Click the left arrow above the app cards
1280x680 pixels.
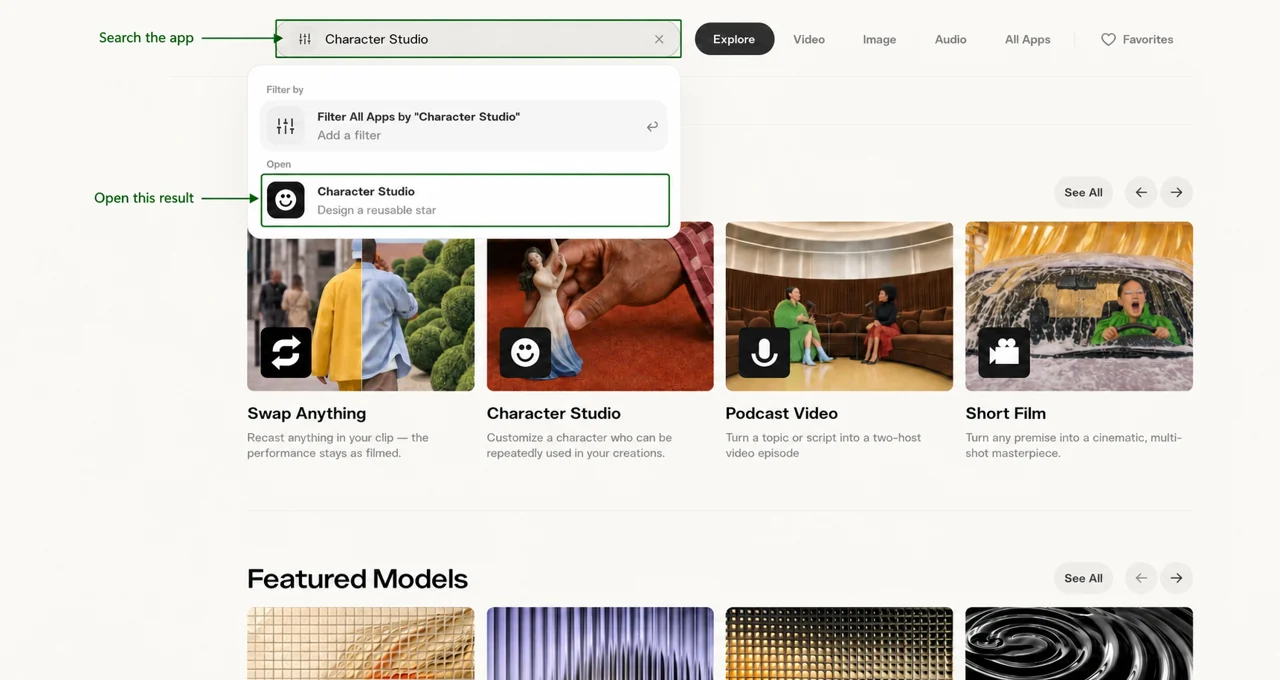click(1141, 192)
